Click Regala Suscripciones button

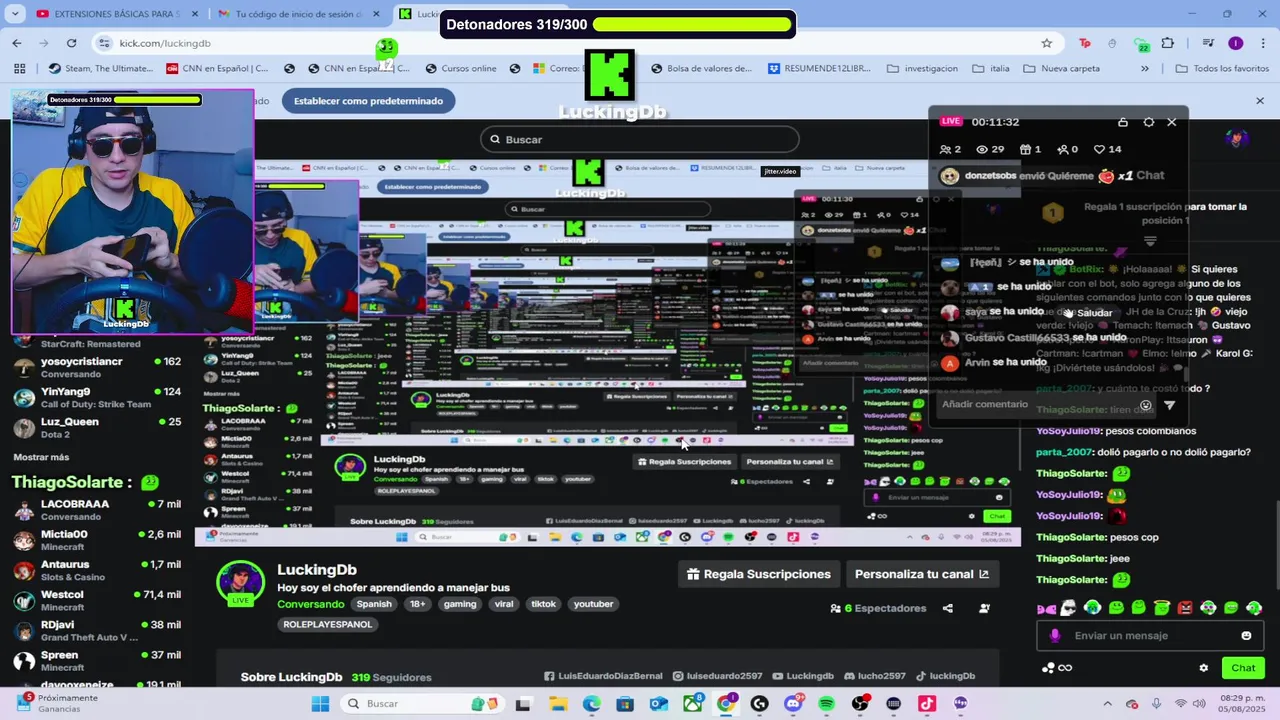[757, 574]
